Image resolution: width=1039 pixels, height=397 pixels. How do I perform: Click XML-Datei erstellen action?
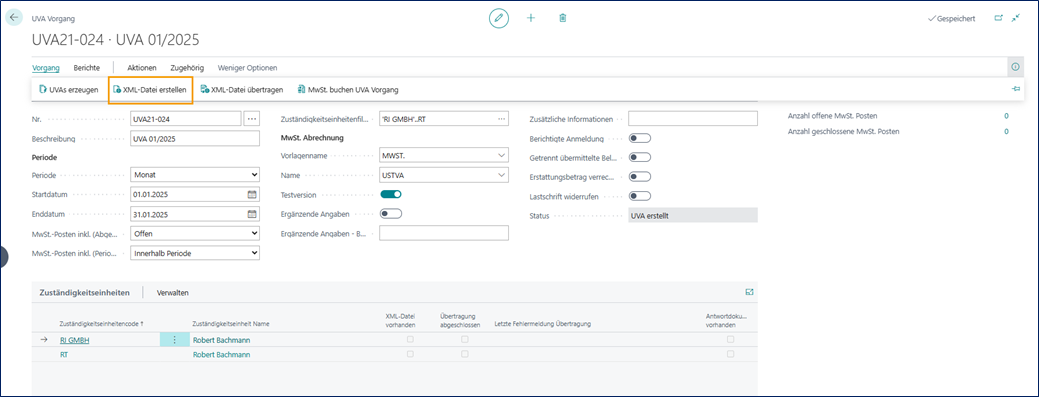coord(150,89)
